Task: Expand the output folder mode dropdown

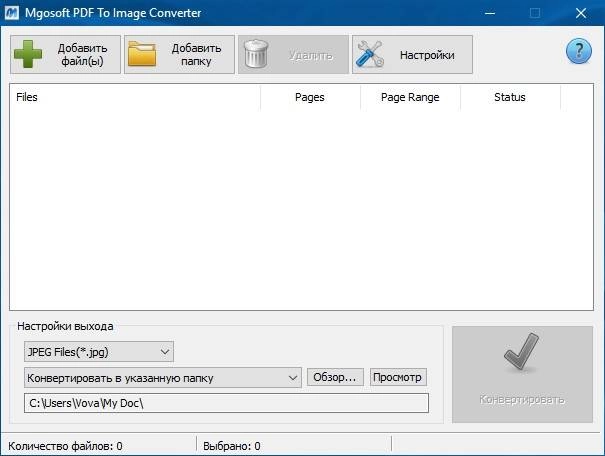Action: coord(162,378)
